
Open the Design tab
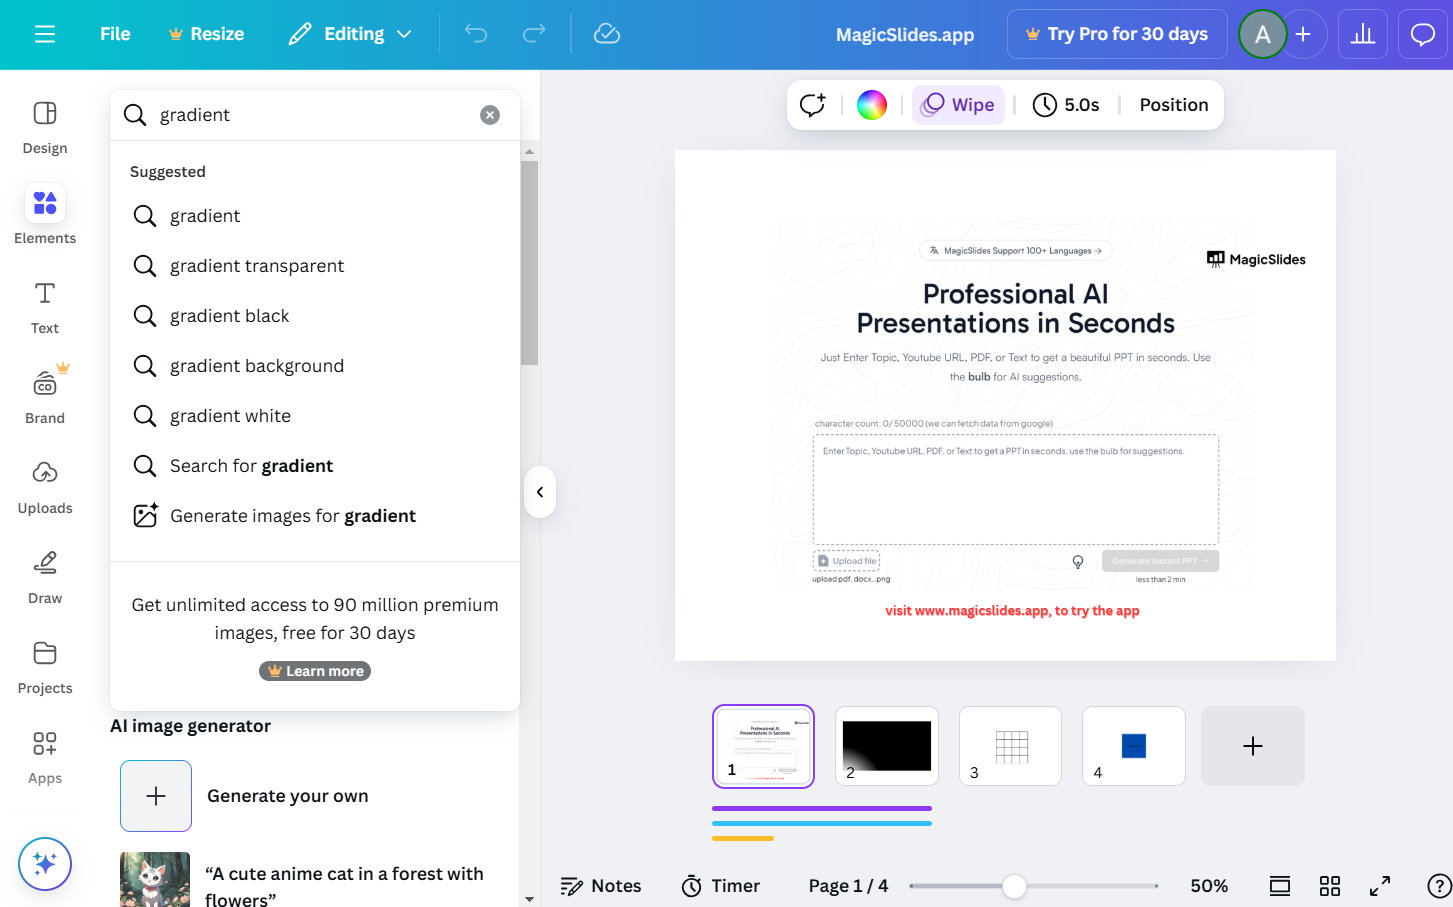pyautogui.click(x=45, y=128)
